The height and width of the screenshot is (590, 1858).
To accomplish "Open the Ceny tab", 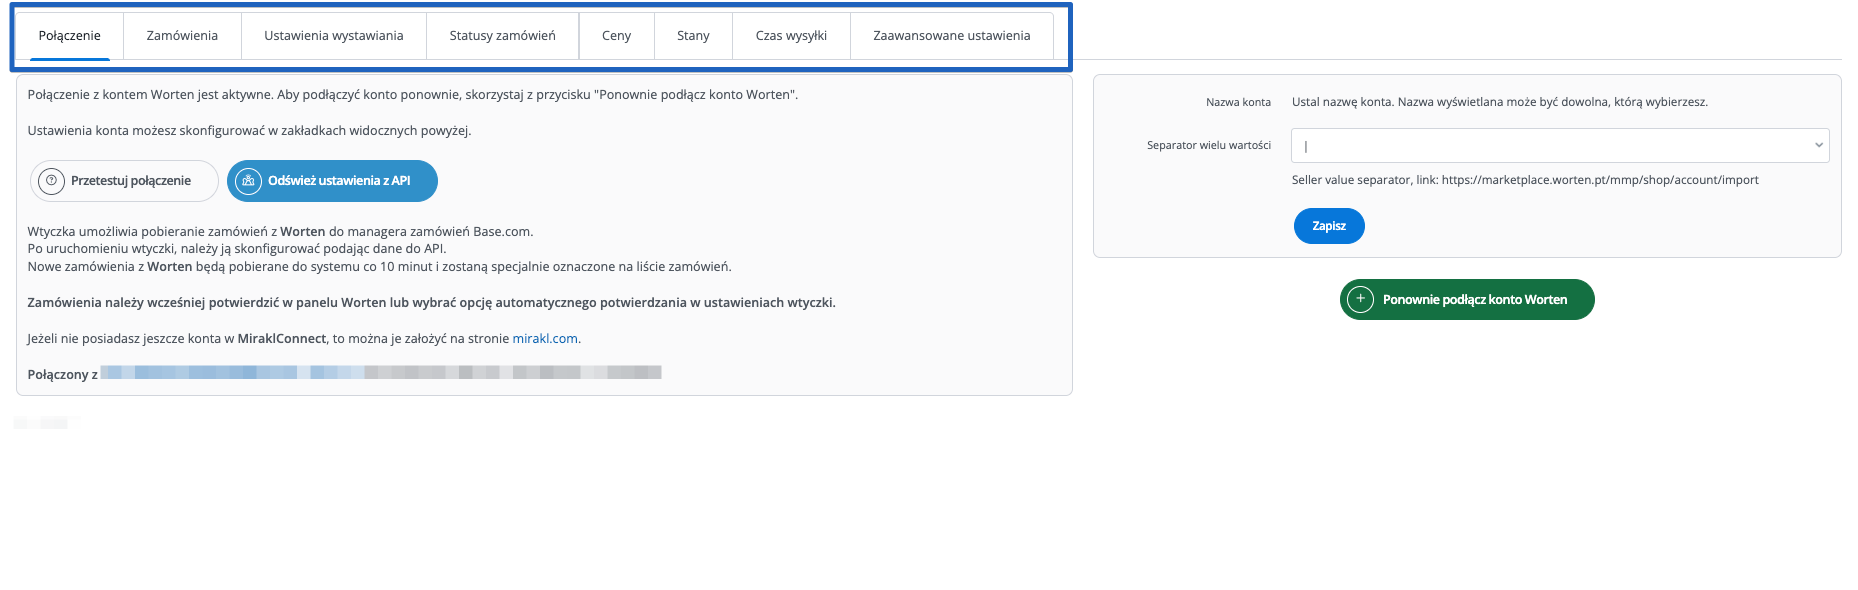I will pyautogui.click(x=616, y=36).
